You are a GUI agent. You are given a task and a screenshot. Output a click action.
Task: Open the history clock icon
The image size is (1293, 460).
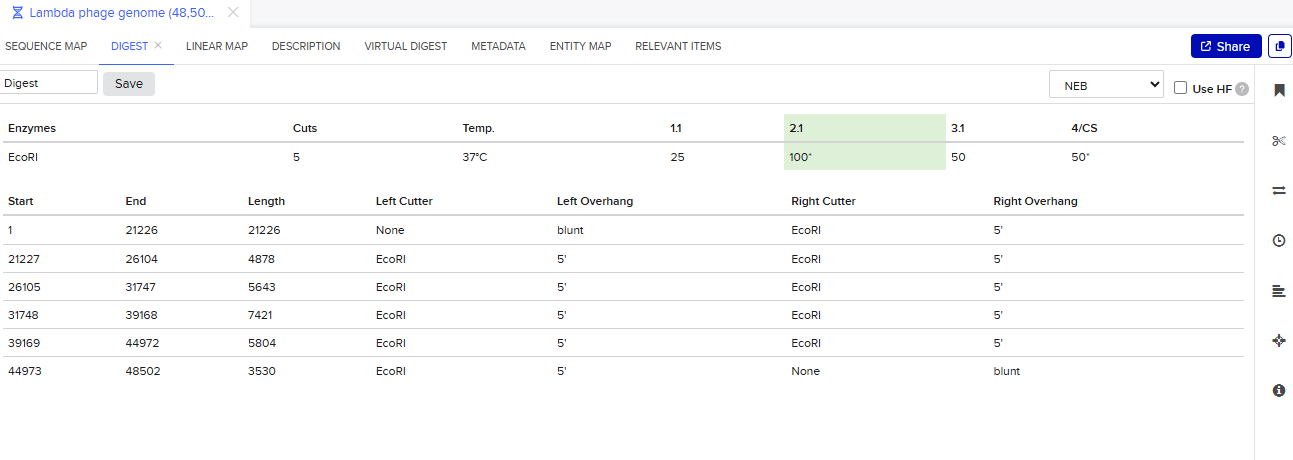click(1278, 241)
